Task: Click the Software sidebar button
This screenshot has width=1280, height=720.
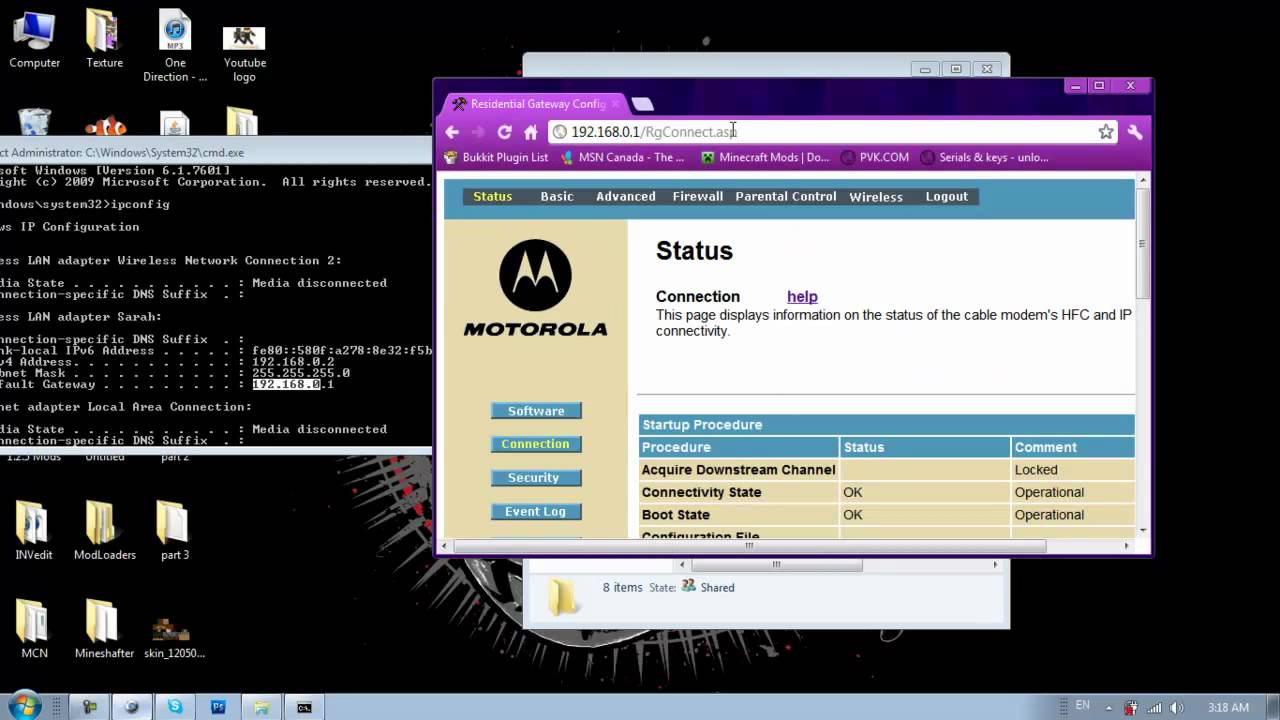Action: click(536, 411)
